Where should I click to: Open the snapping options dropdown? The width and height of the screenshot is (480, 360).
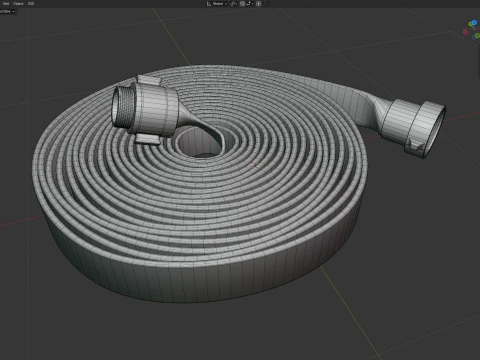click(x=250, y=4)
